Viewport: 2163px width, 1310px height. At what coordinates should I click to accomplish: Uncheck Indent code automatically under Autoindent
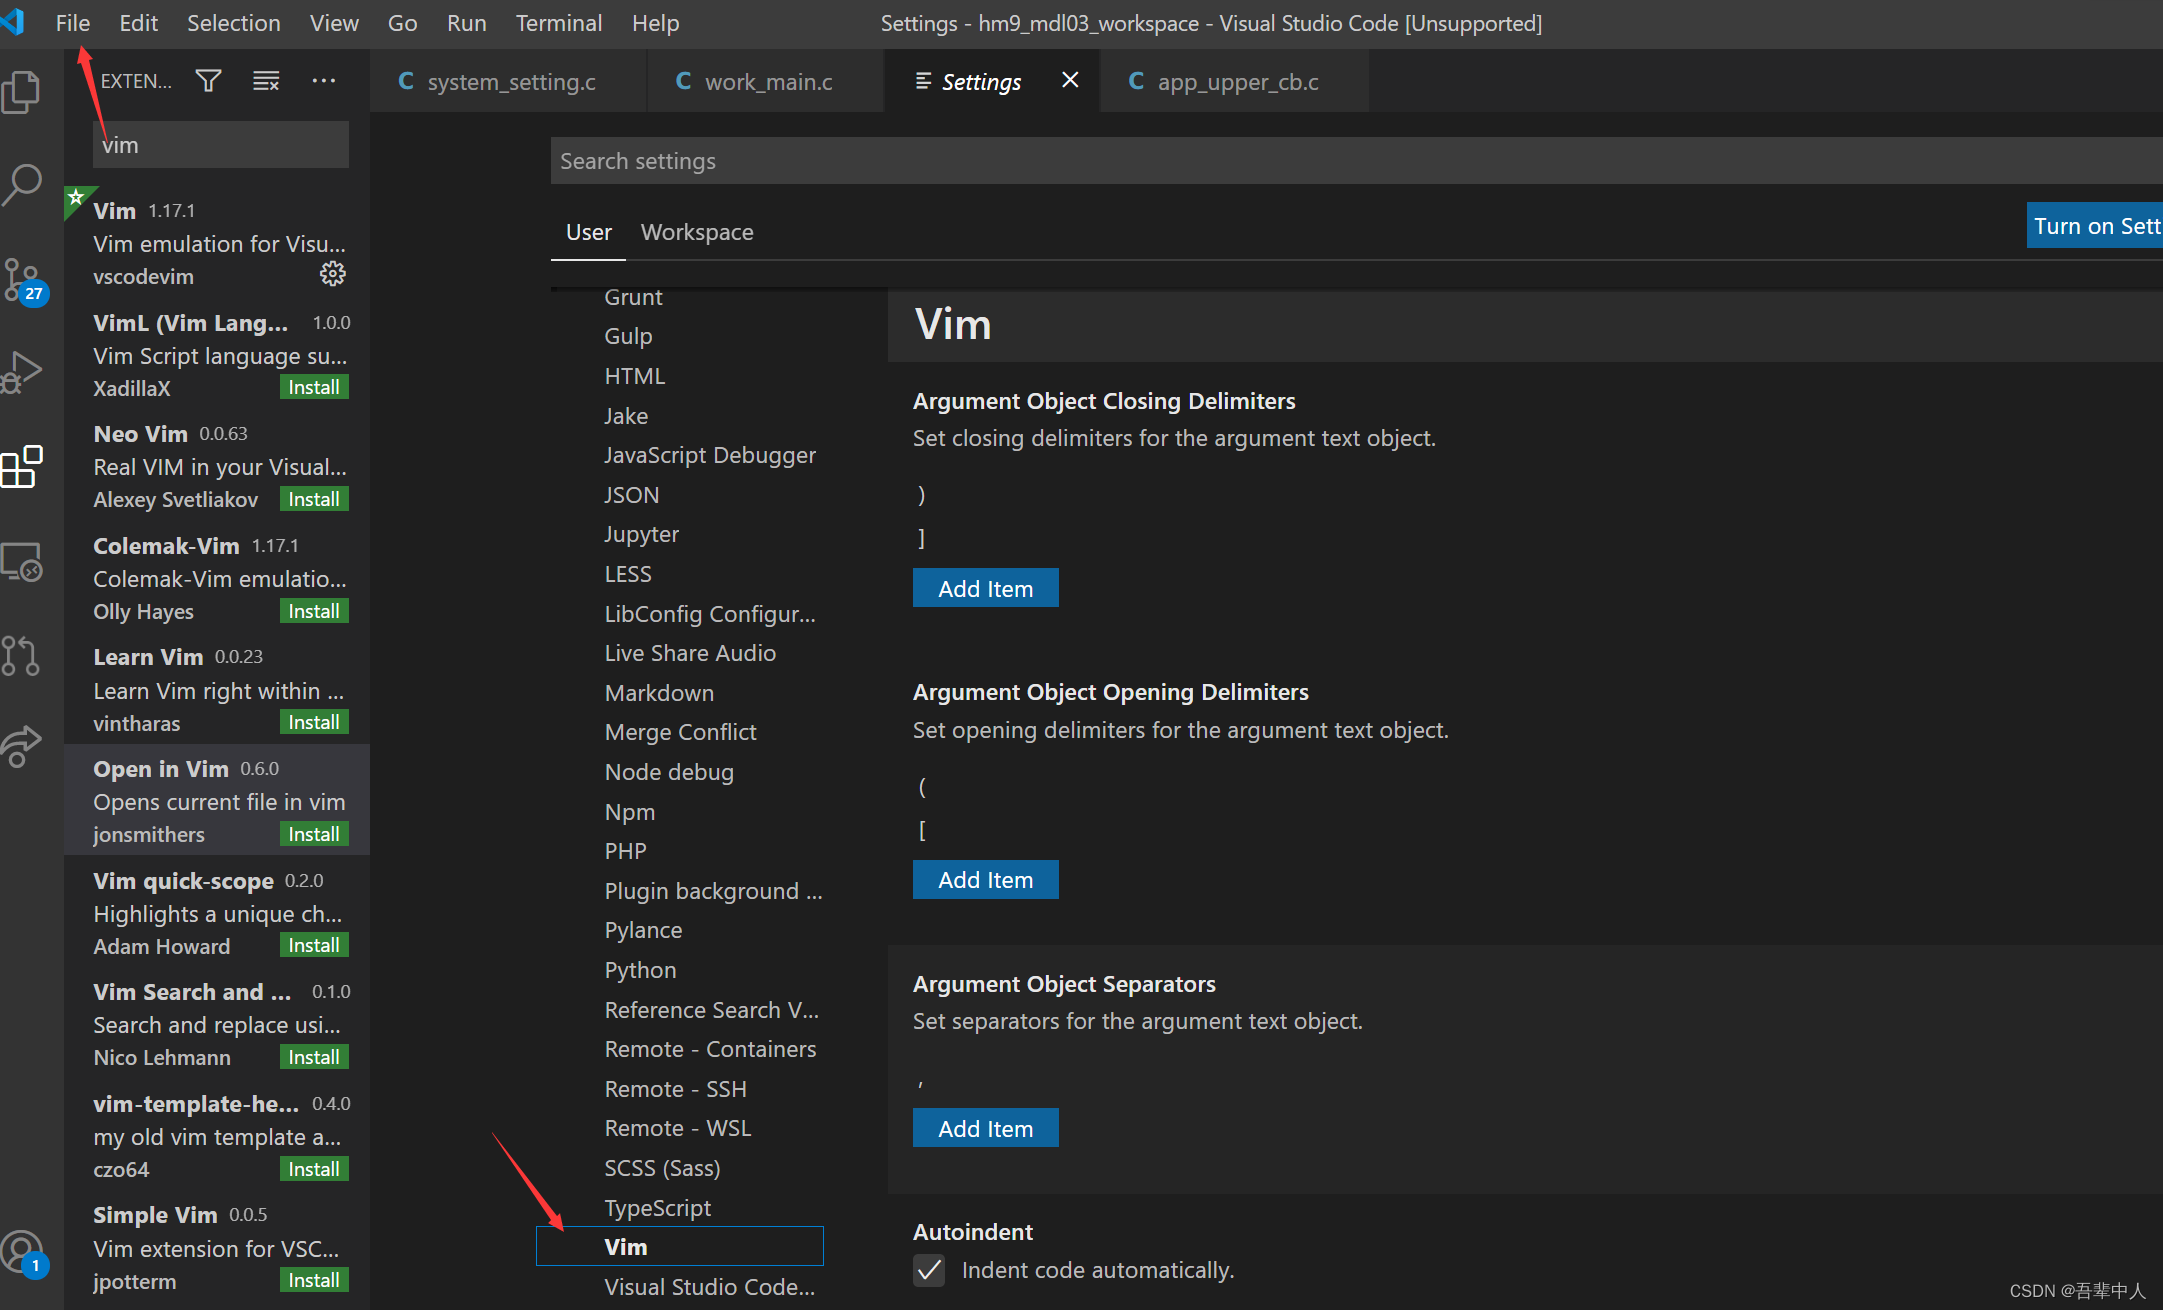[928, 1270]
